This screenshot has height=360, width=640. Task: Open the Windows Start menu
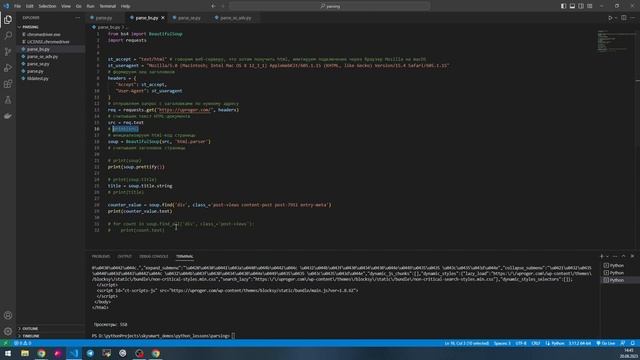(8, 353)
